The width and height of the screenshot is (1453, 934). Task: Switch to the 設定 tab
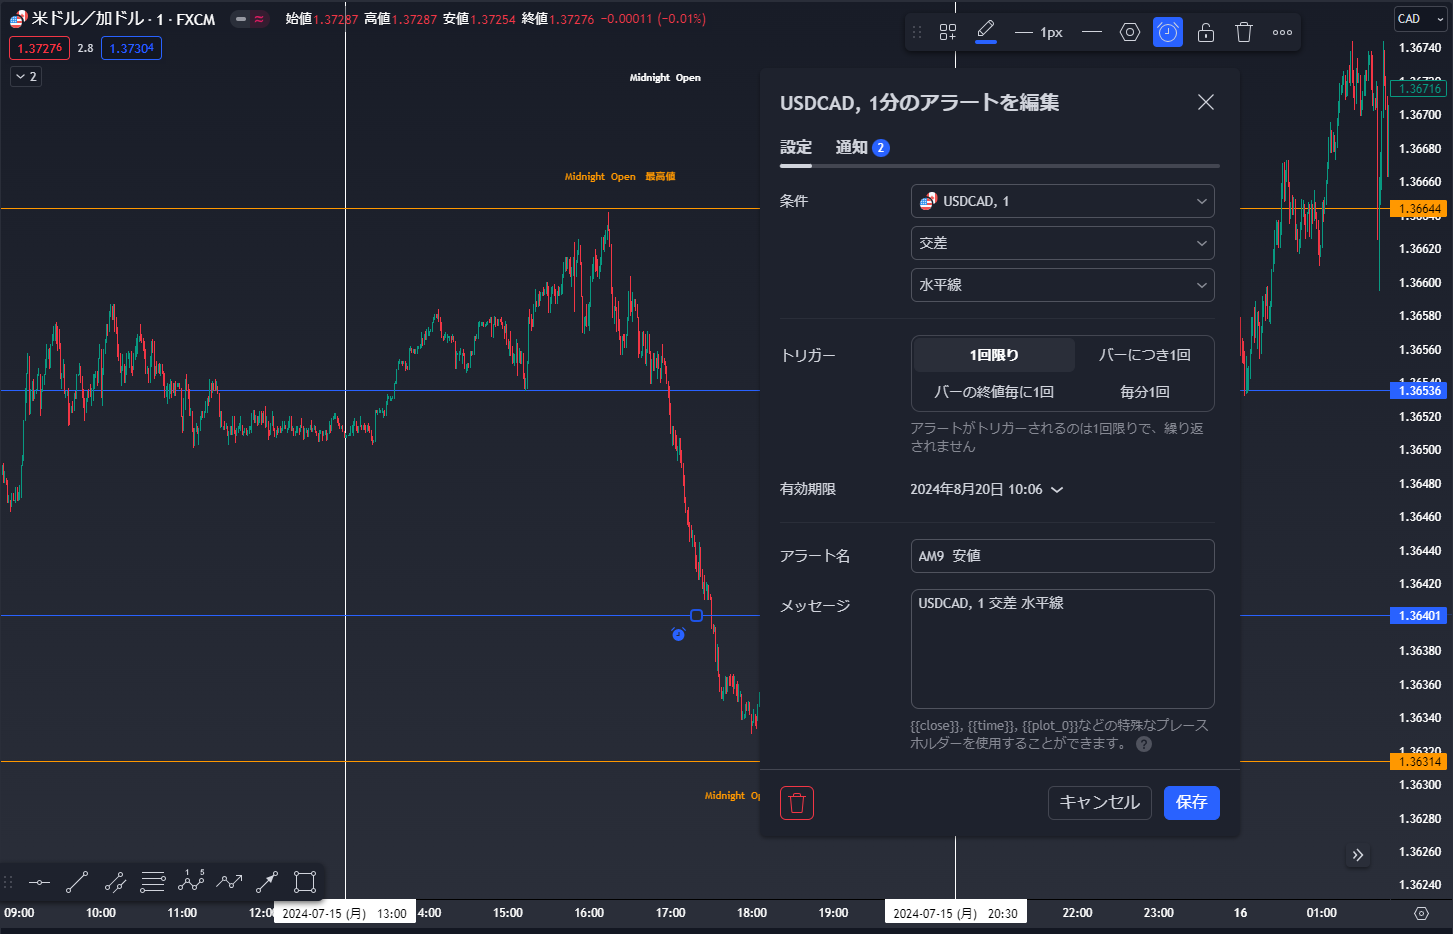tap(796, 148)
